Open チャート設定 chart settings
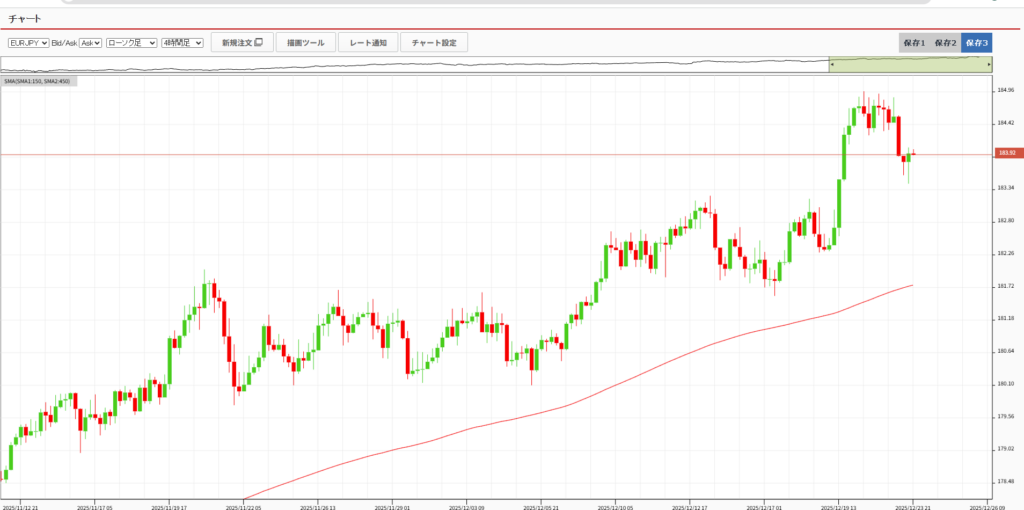The width and height of the screenshot is (1024, 510). coord(434,43)
